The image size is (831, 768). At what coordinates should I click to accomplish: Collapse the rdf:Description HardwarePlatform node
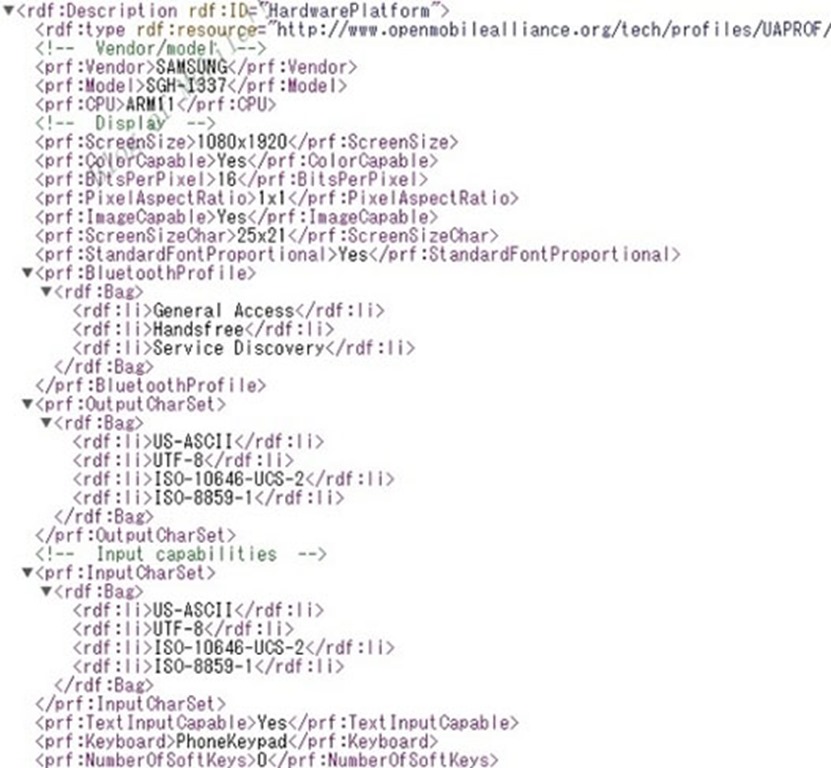(8, 10)
